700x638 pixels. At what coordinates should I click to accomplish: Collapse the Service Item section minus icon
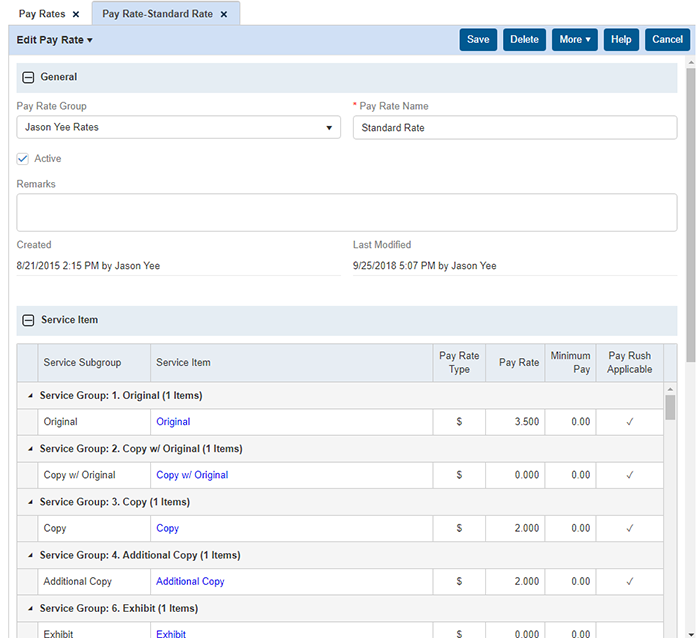[28, 321]
